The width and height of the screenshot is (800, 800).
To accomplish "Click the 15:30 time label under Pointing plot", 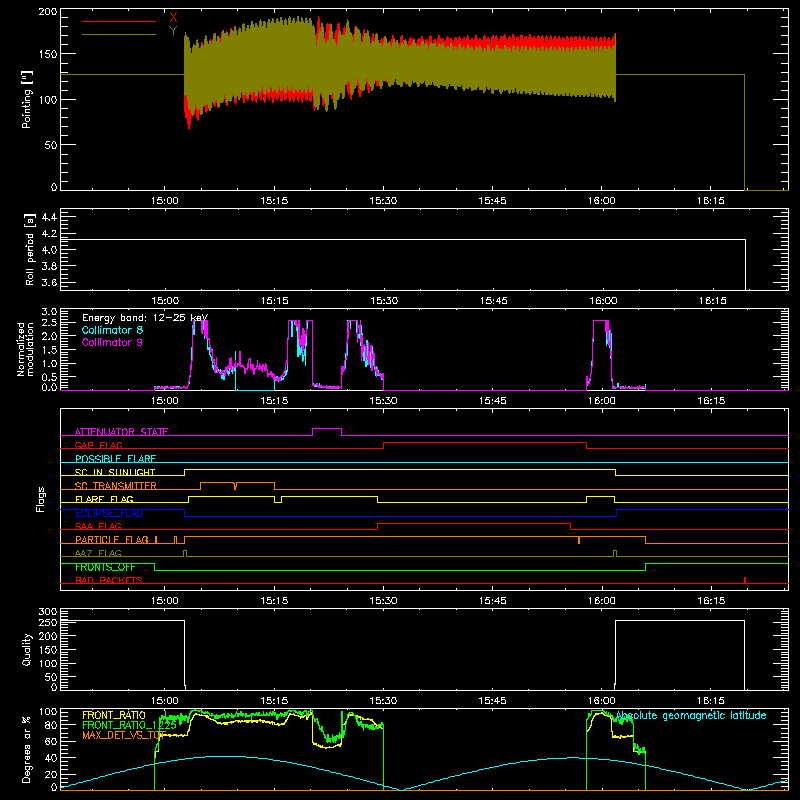I will click(383, 201).
